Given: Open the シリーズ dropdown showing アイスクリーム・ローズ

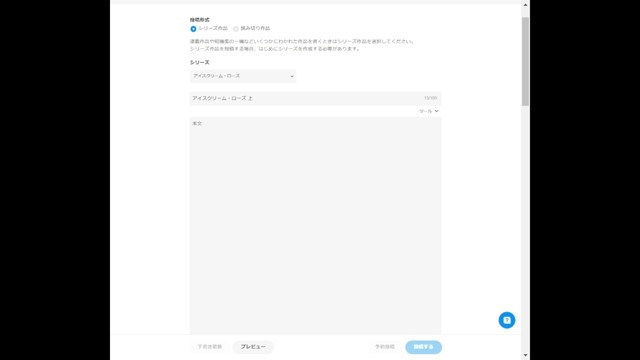Looking at the screenshot, I should click(x=243, y=76).
